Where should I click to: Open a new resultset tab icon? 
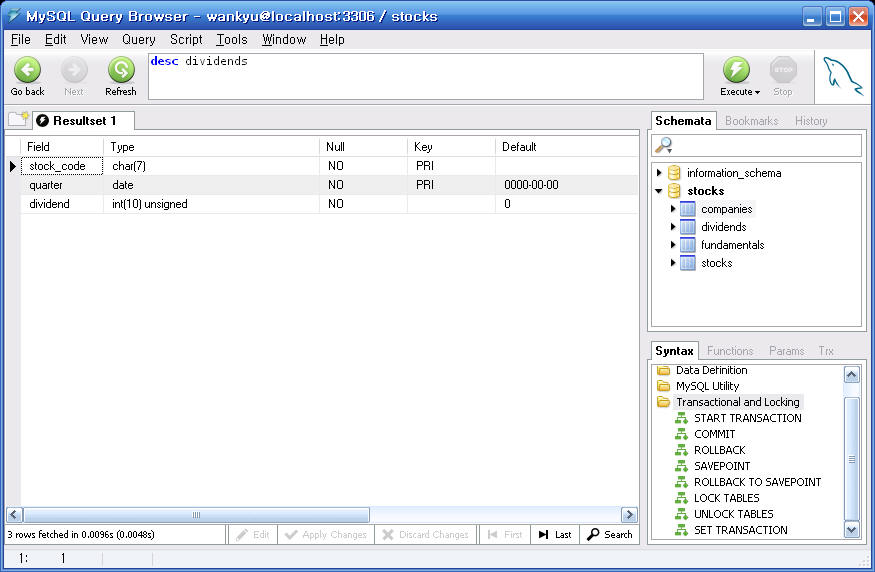point(18,119)
